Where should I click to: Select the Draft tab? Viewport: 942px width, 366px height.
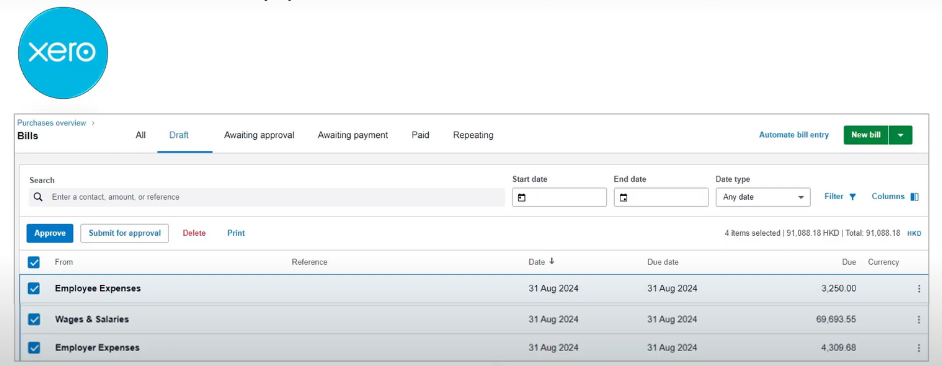point(179,135)
